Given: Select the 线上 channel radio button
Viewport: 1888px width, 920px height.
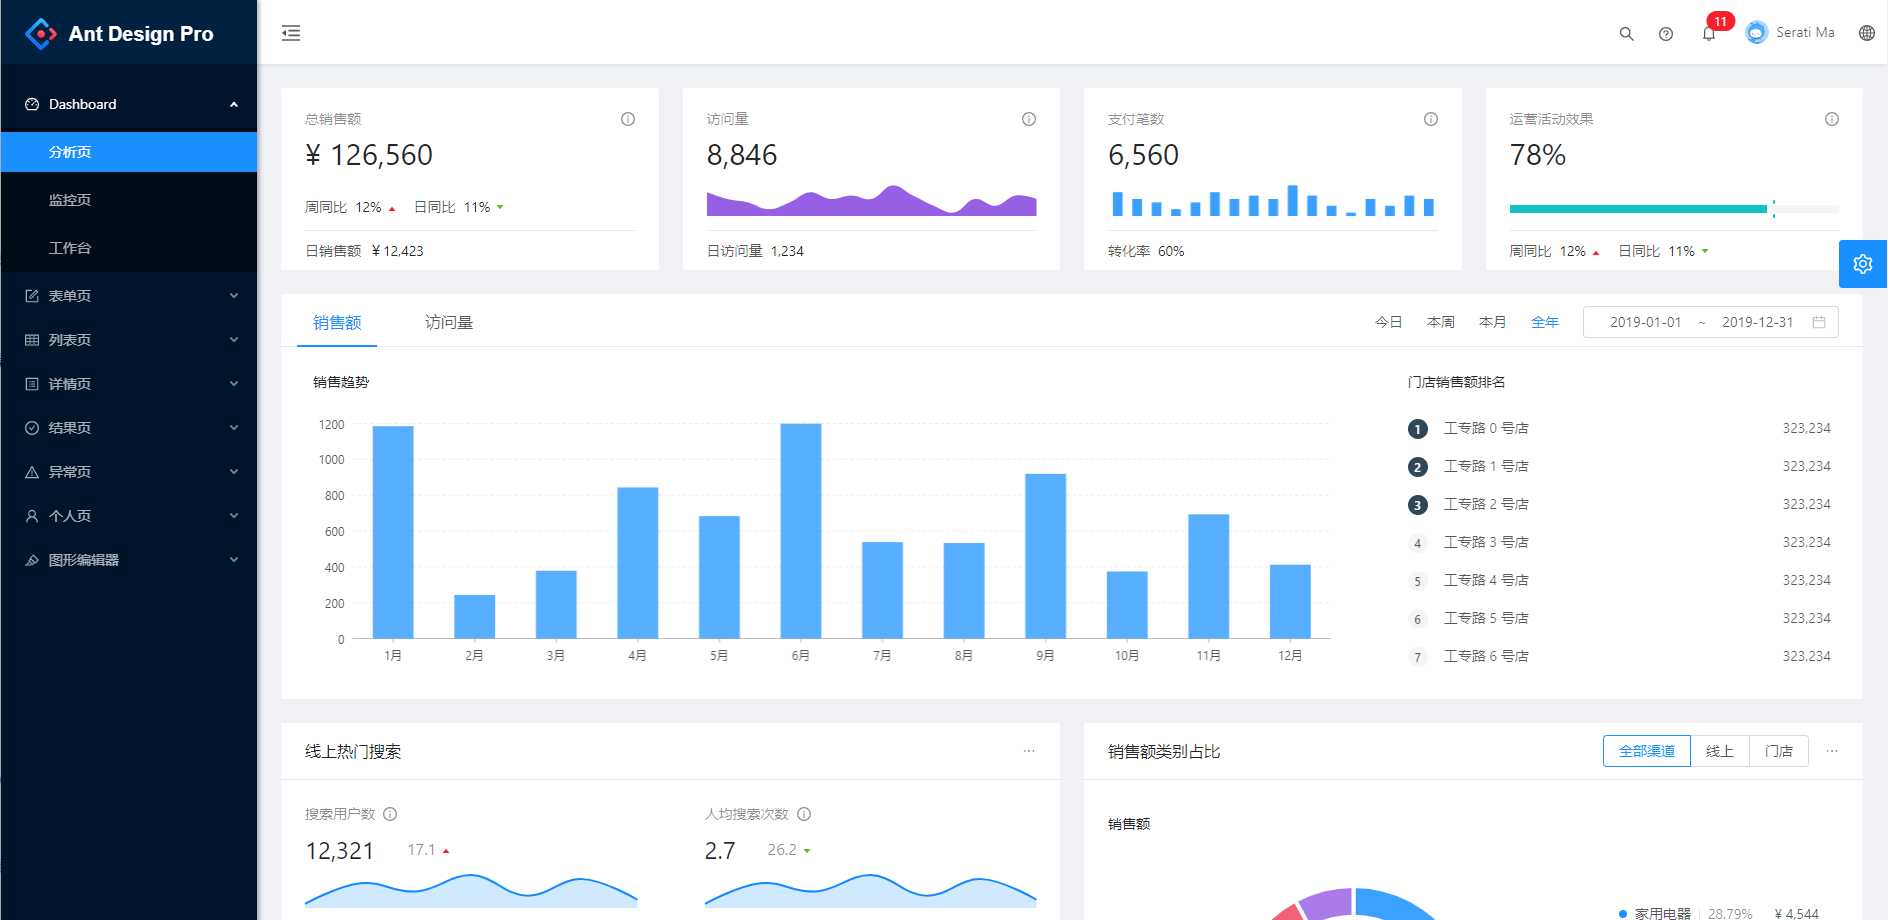Looking at the screenshot, I should pos(1720,751).
